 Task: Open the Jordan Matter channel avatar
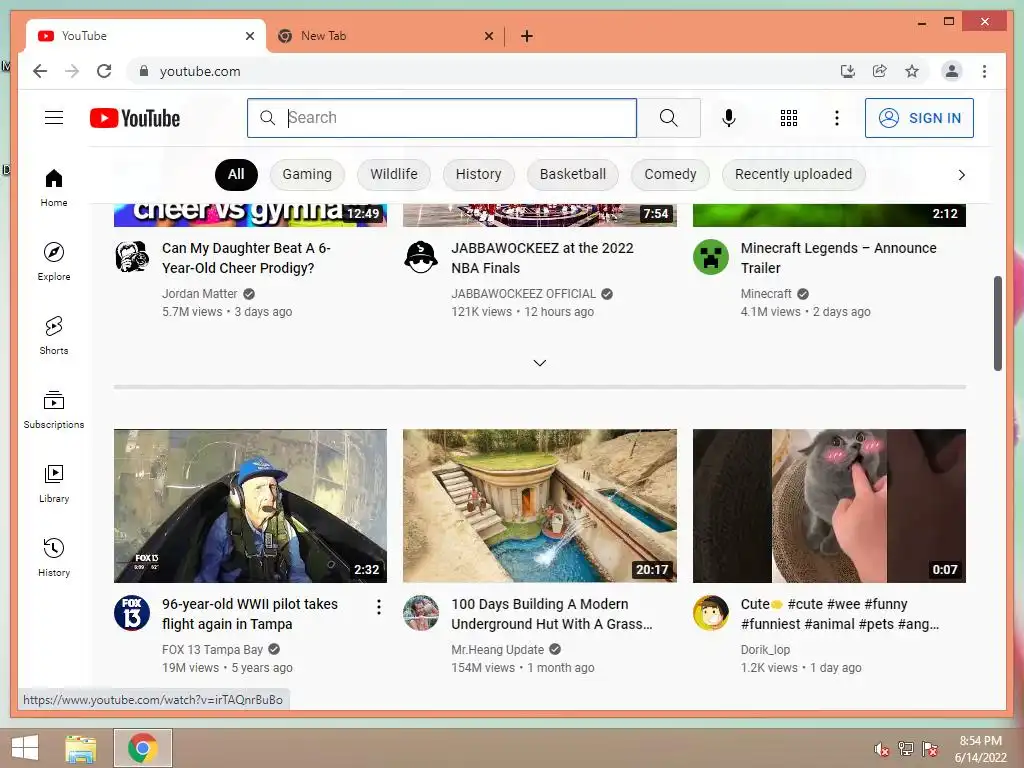click(x=132, y=257)
